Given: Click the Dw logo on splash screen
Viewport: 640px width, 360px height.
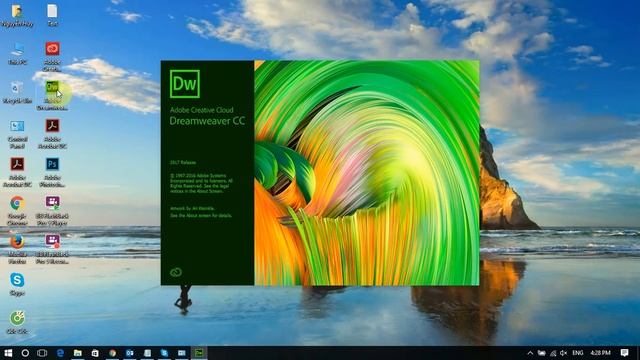Looking at the screenshot, I should pos(185,84).
